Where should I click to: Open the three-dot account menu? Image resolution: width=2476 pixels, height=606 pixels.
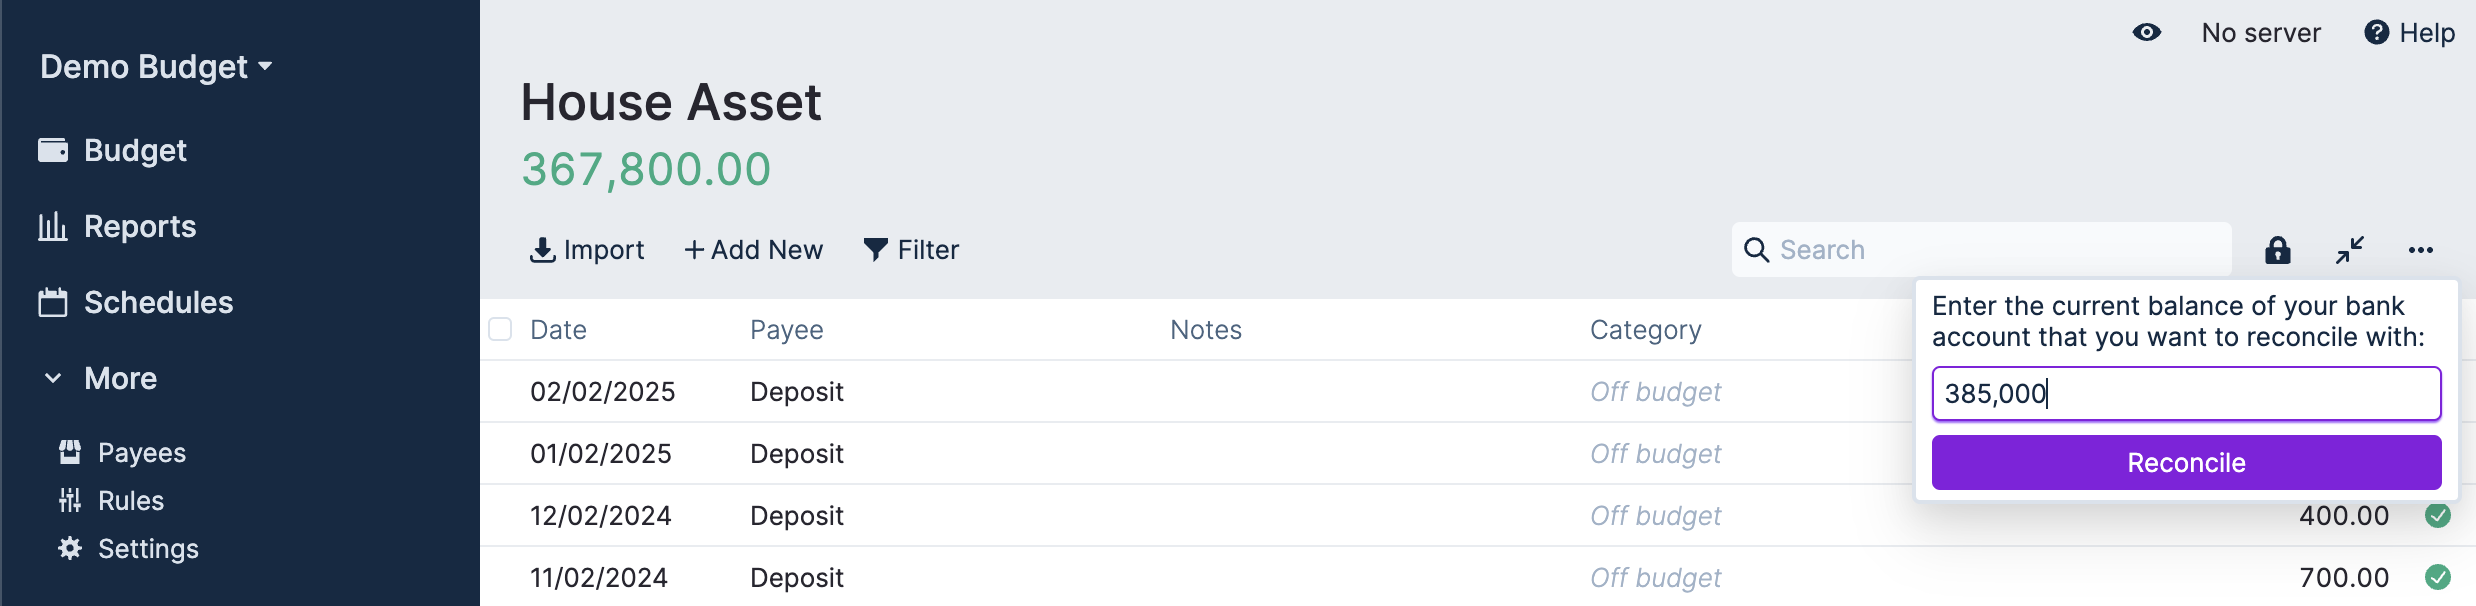[2421, 250]
